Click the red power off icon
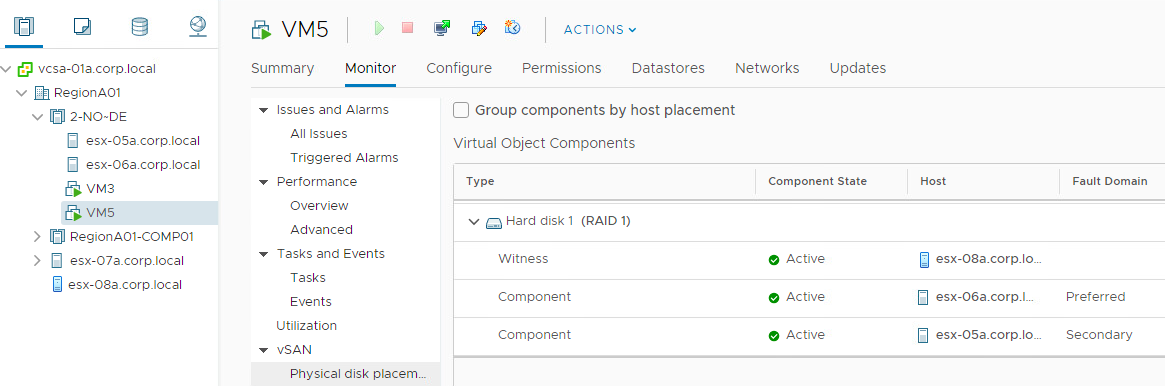 [x=407, y=28]
